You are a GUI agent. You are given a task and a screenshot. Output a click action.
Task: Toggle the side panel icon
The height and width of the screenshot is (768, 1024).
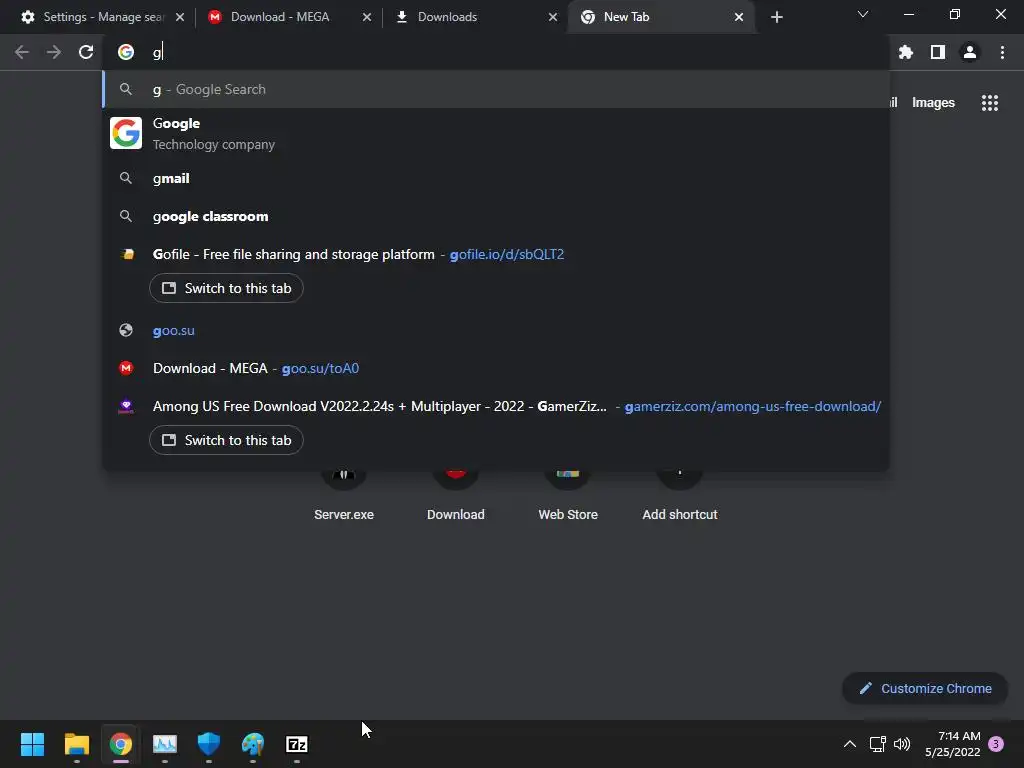[938, 52]
